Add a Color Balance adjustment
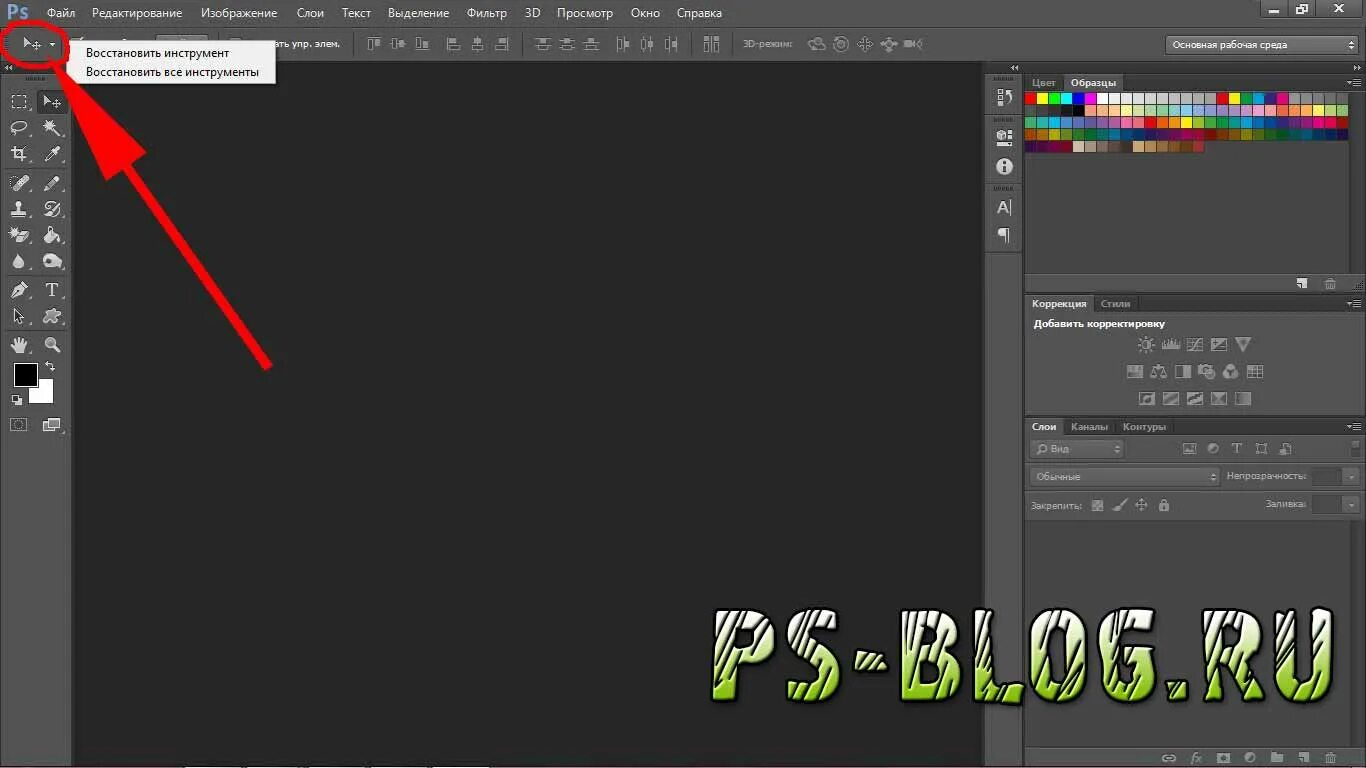The height and width of the screenshot is (768, 1366). pos(1158,371)
